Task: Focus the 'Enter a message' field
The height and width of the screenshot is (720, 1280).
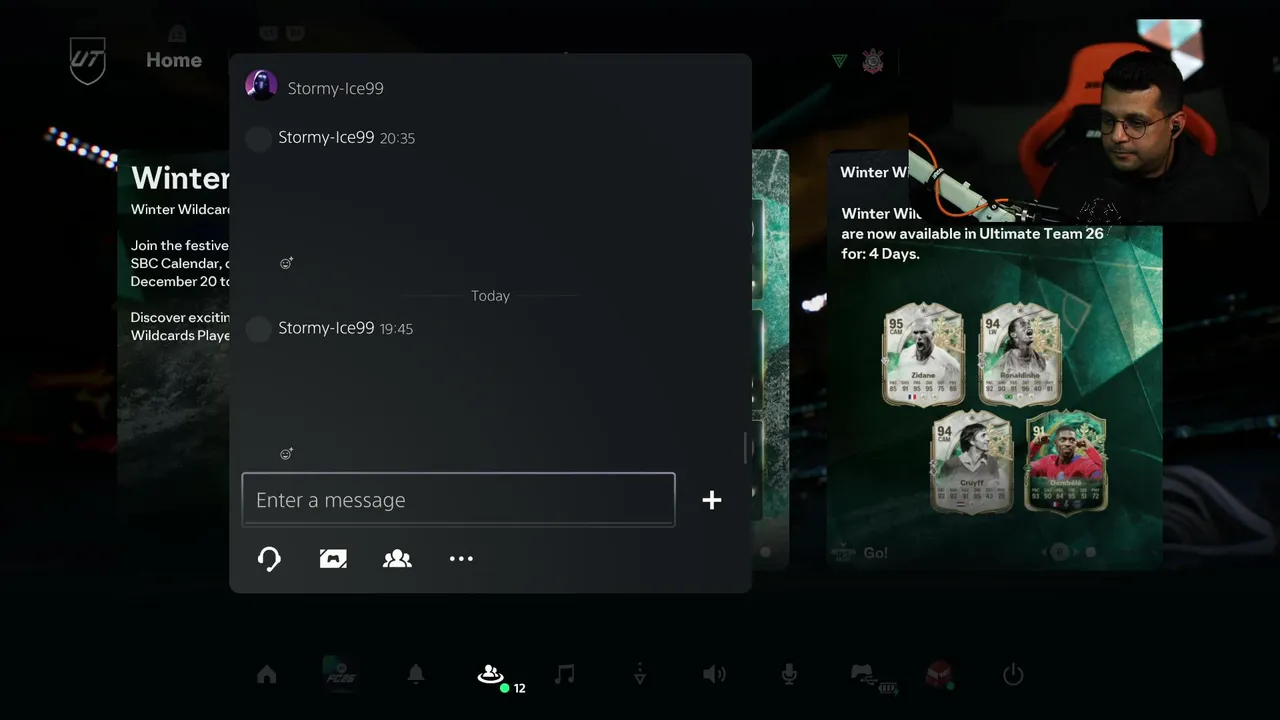Action: point(458,499)
